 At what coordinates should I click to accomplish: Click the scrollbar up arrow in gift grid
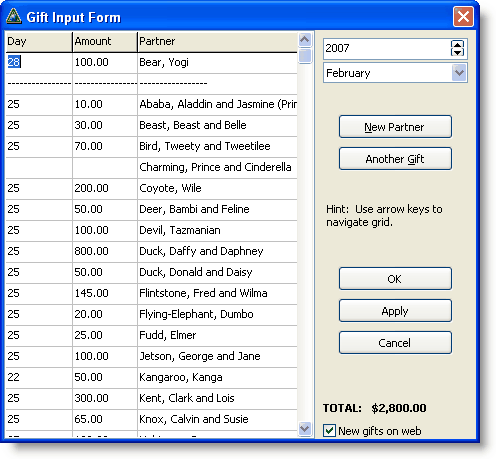(305, 40)
